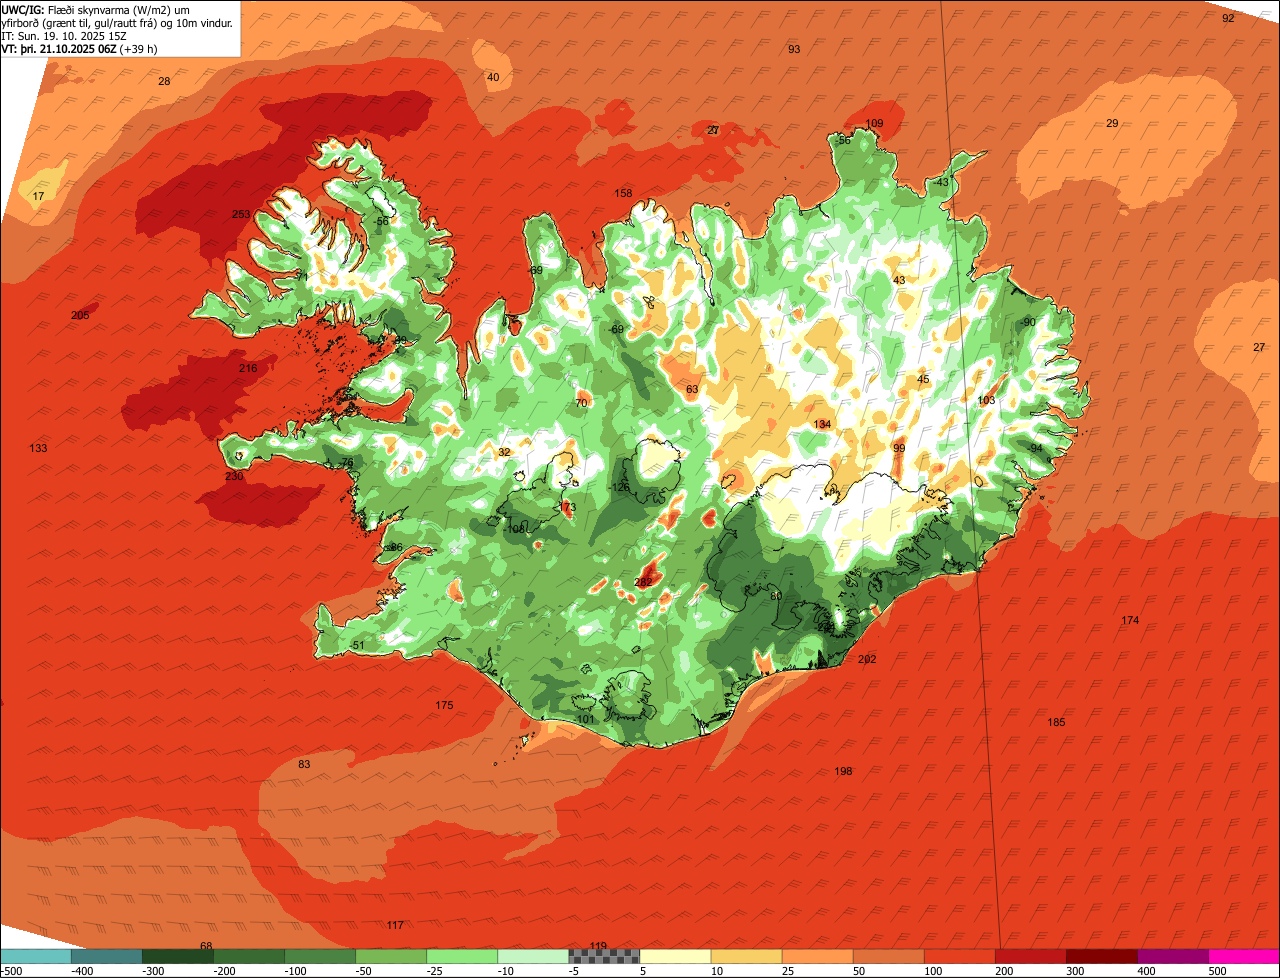Click the flux value '202' off the southeast coast
This screenshot has width=1280, height=978.
[867, 659]
